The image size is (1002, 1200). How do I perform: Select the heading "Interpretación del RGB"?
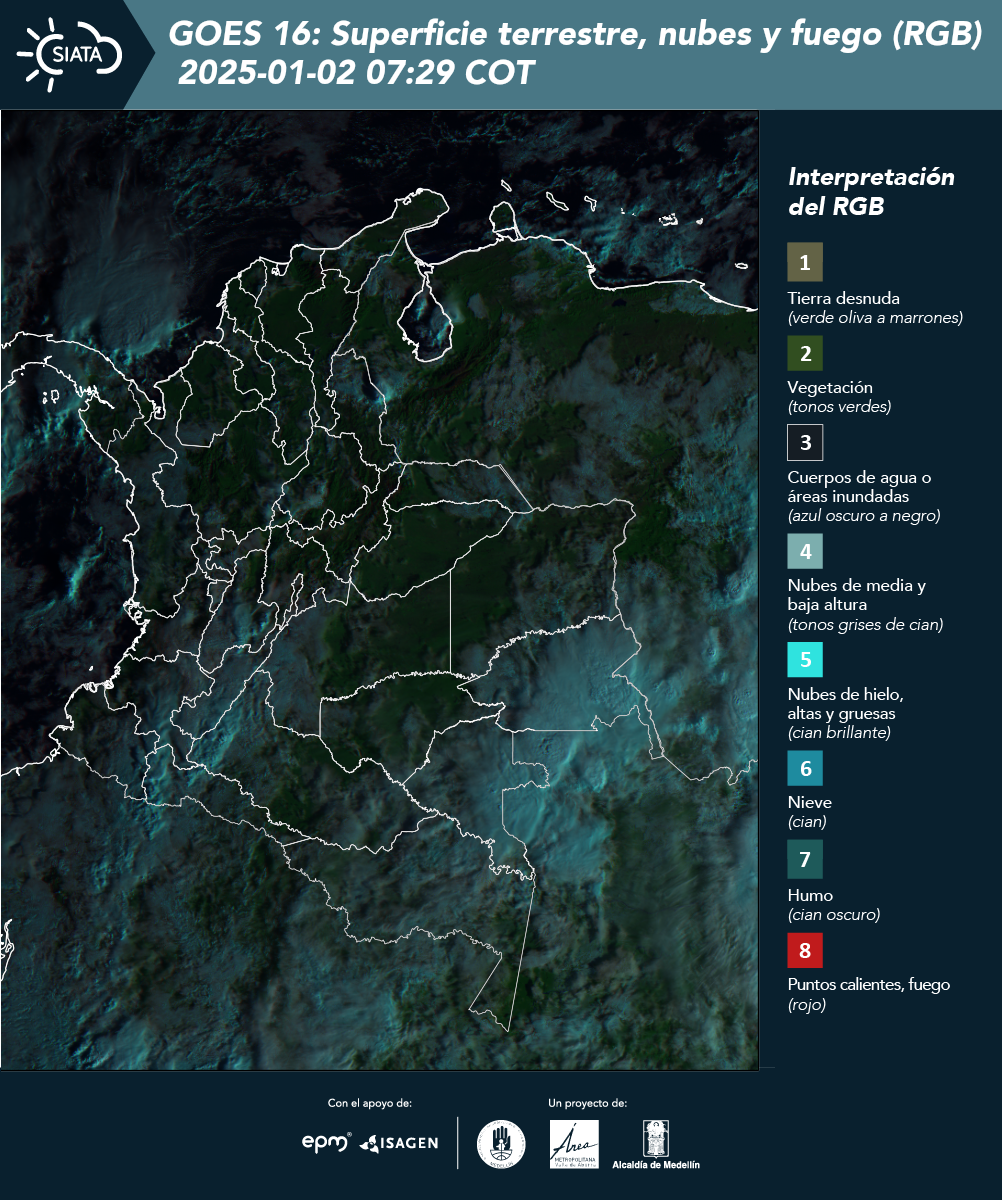(871, 192)
